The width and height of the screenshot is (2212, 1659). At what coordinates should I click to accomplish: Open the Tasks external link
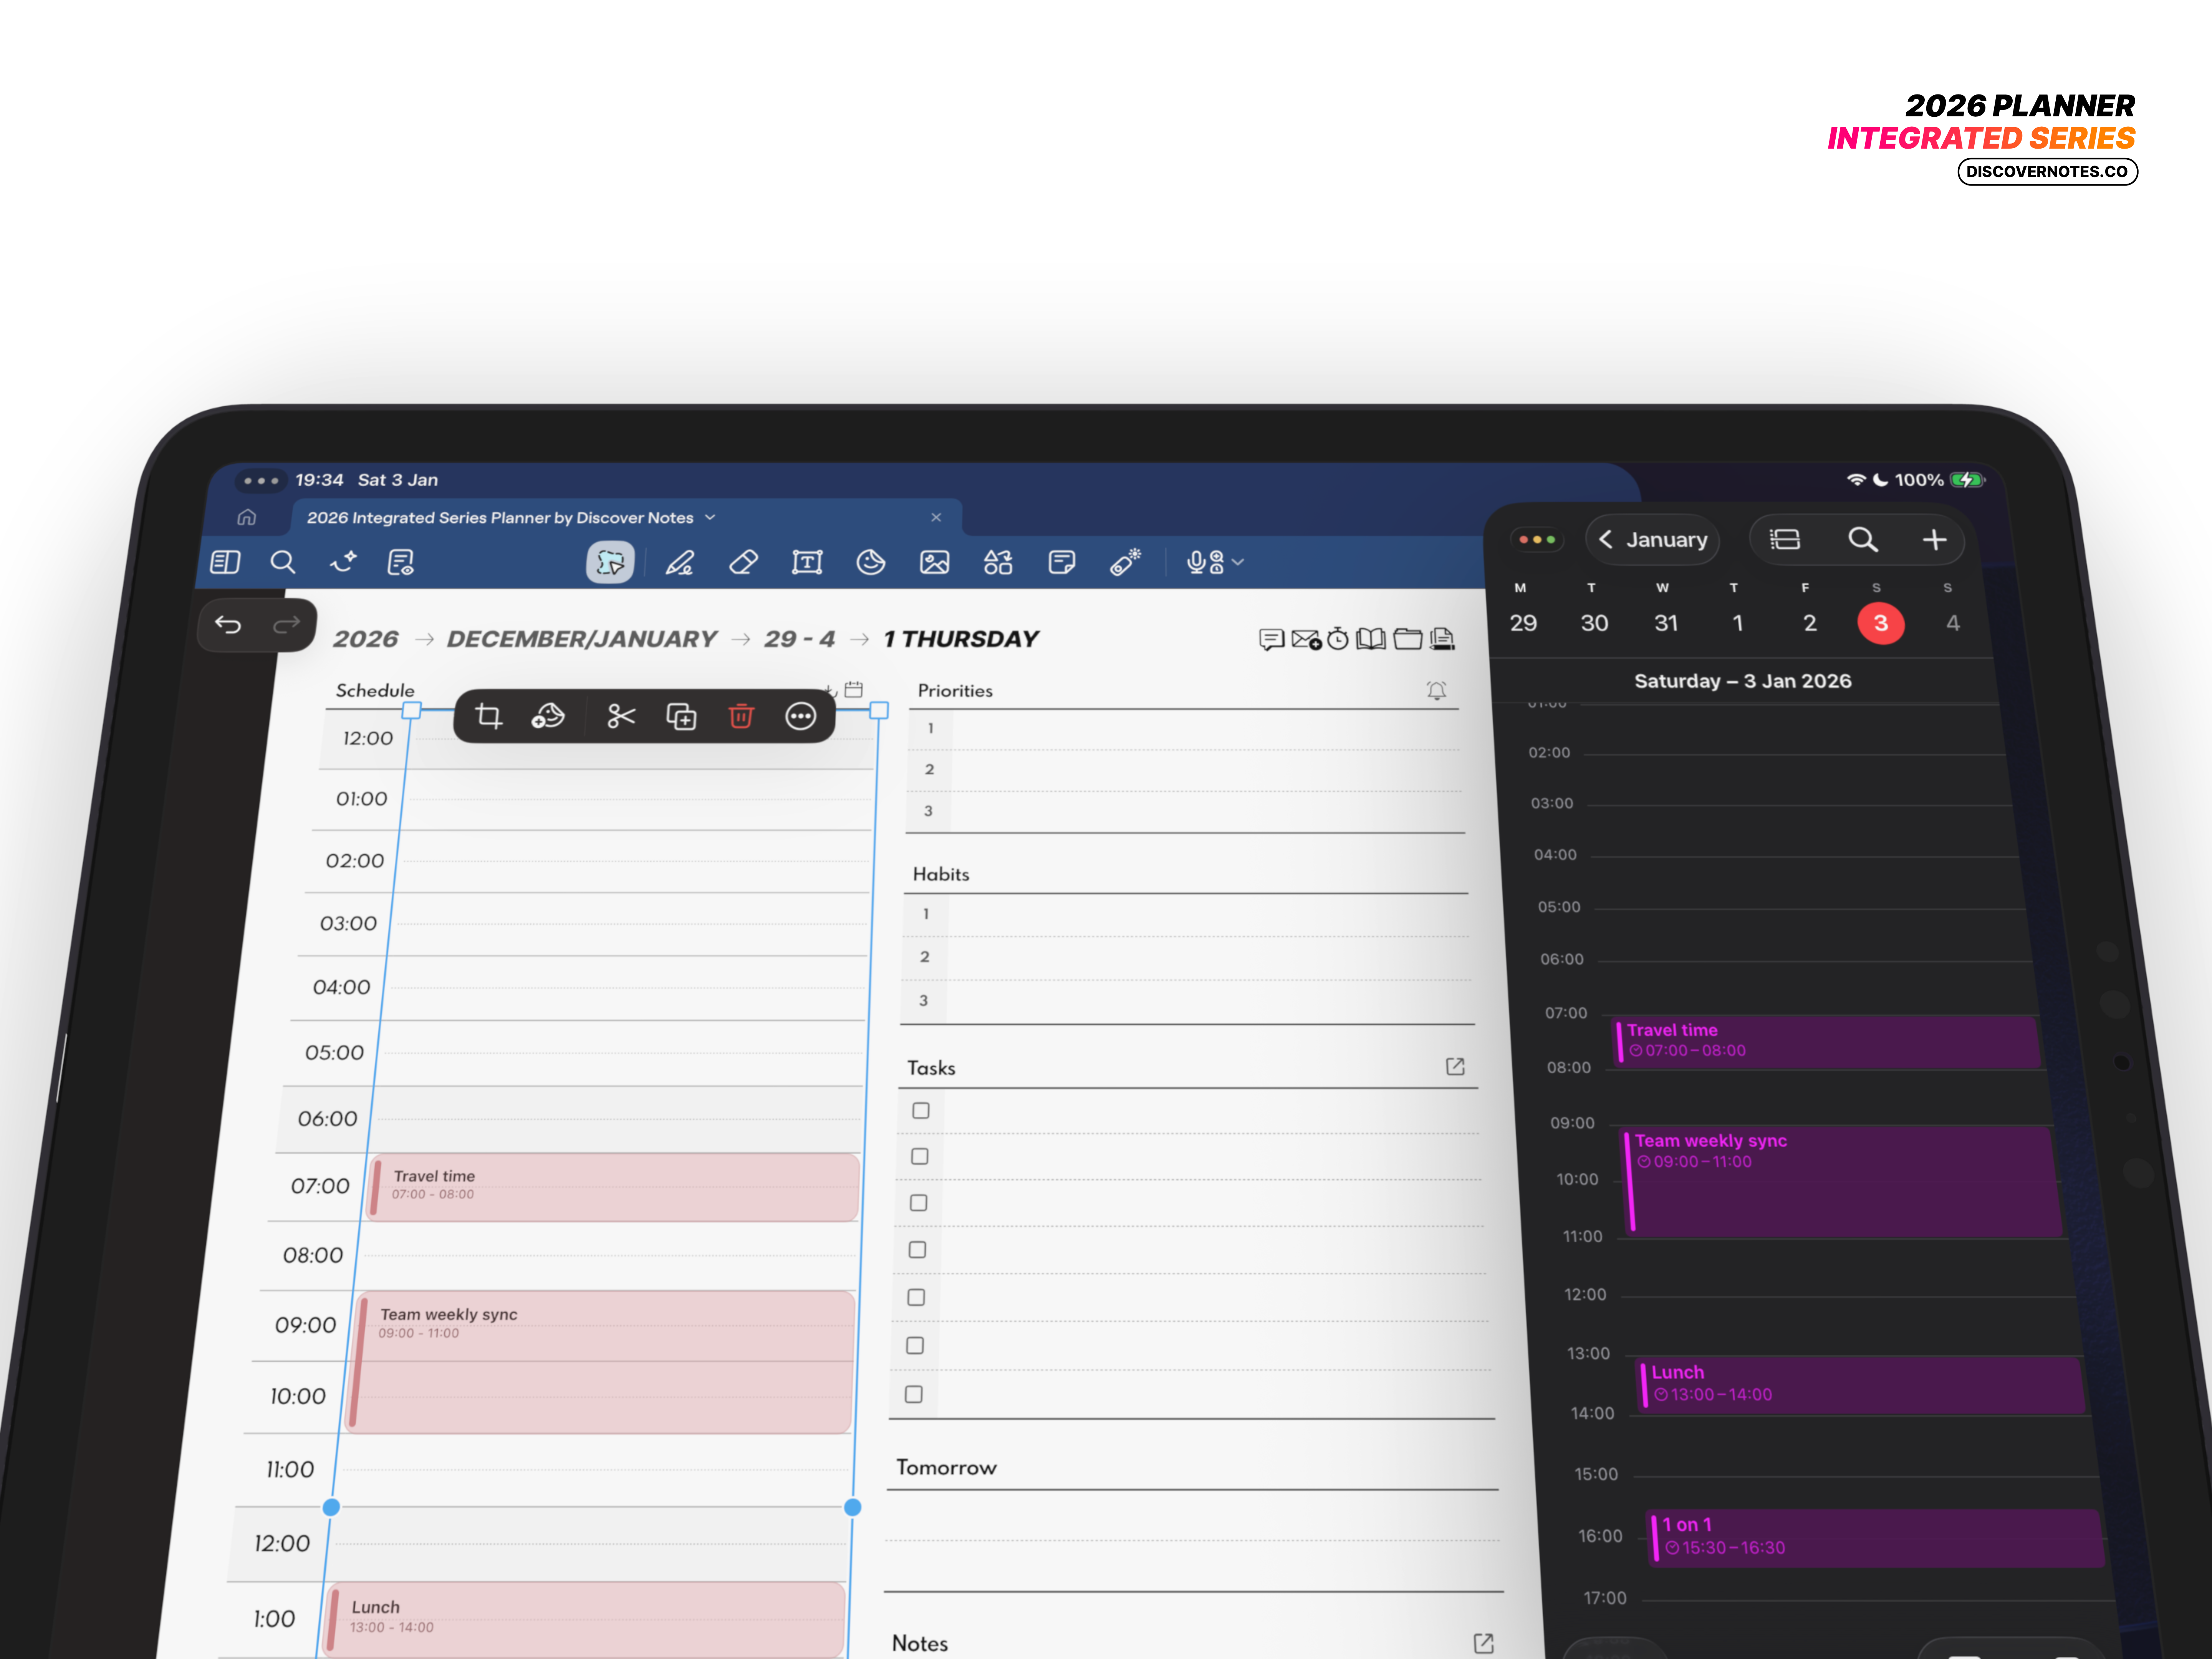click(x=1455, y=1067)
